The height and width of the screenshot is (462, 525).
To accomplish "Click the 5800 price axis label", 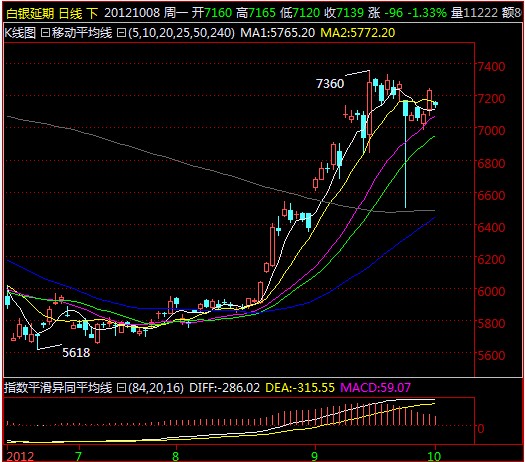I will (x=491, y=324).
